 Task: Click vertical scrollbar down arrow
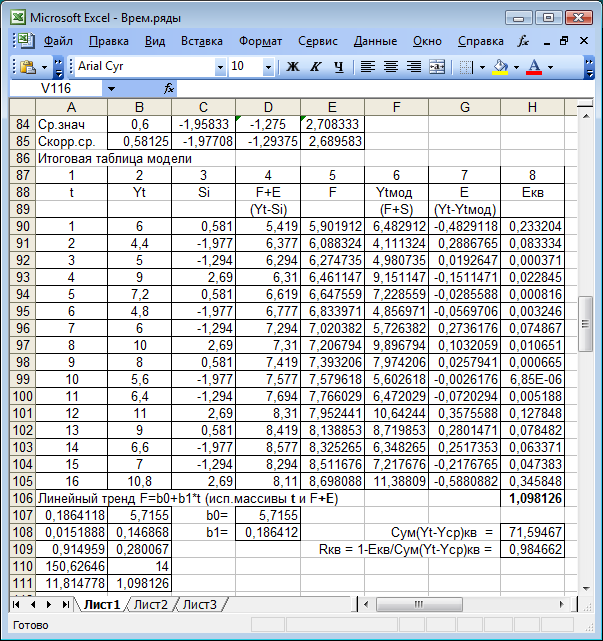[x=586, y=589]
